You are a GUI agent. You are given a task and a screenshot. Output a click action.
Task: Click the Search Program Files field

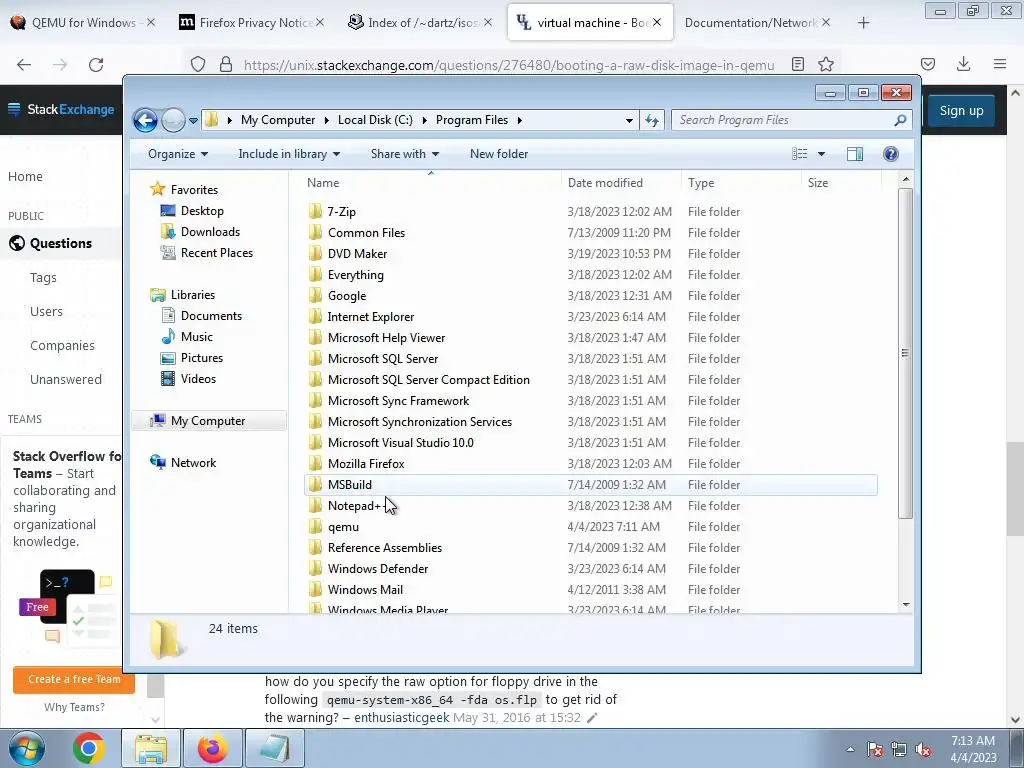click(791, 120)
